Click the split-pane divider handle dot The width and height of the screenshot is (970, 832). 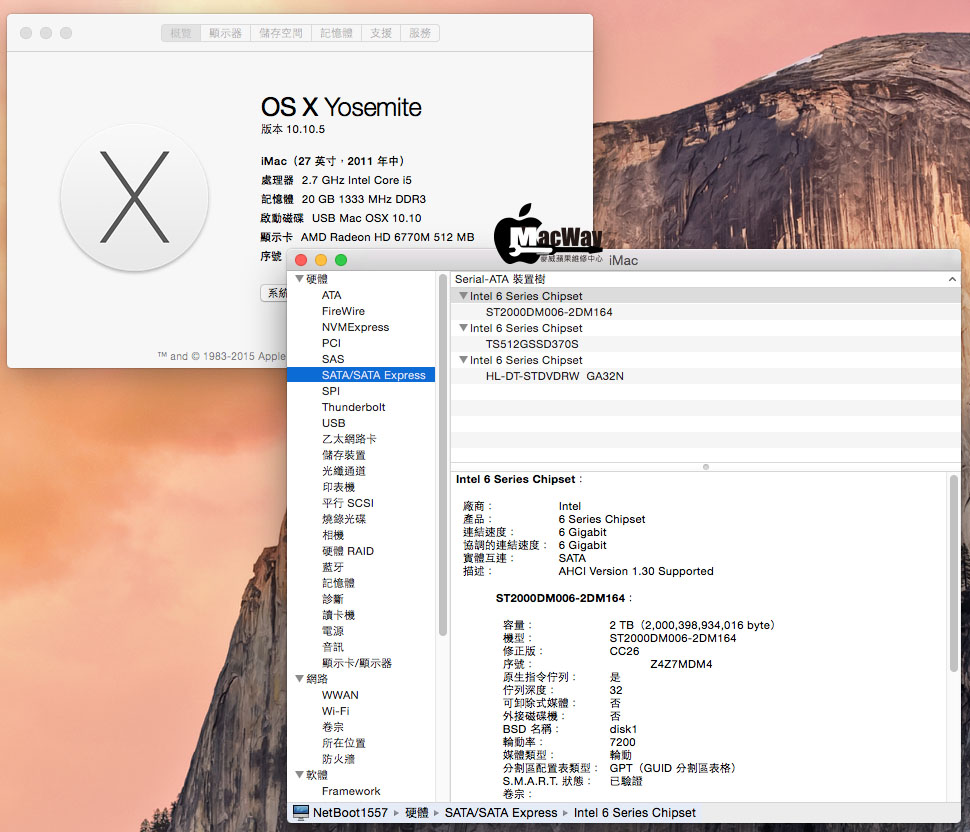(x=706, y=467)
